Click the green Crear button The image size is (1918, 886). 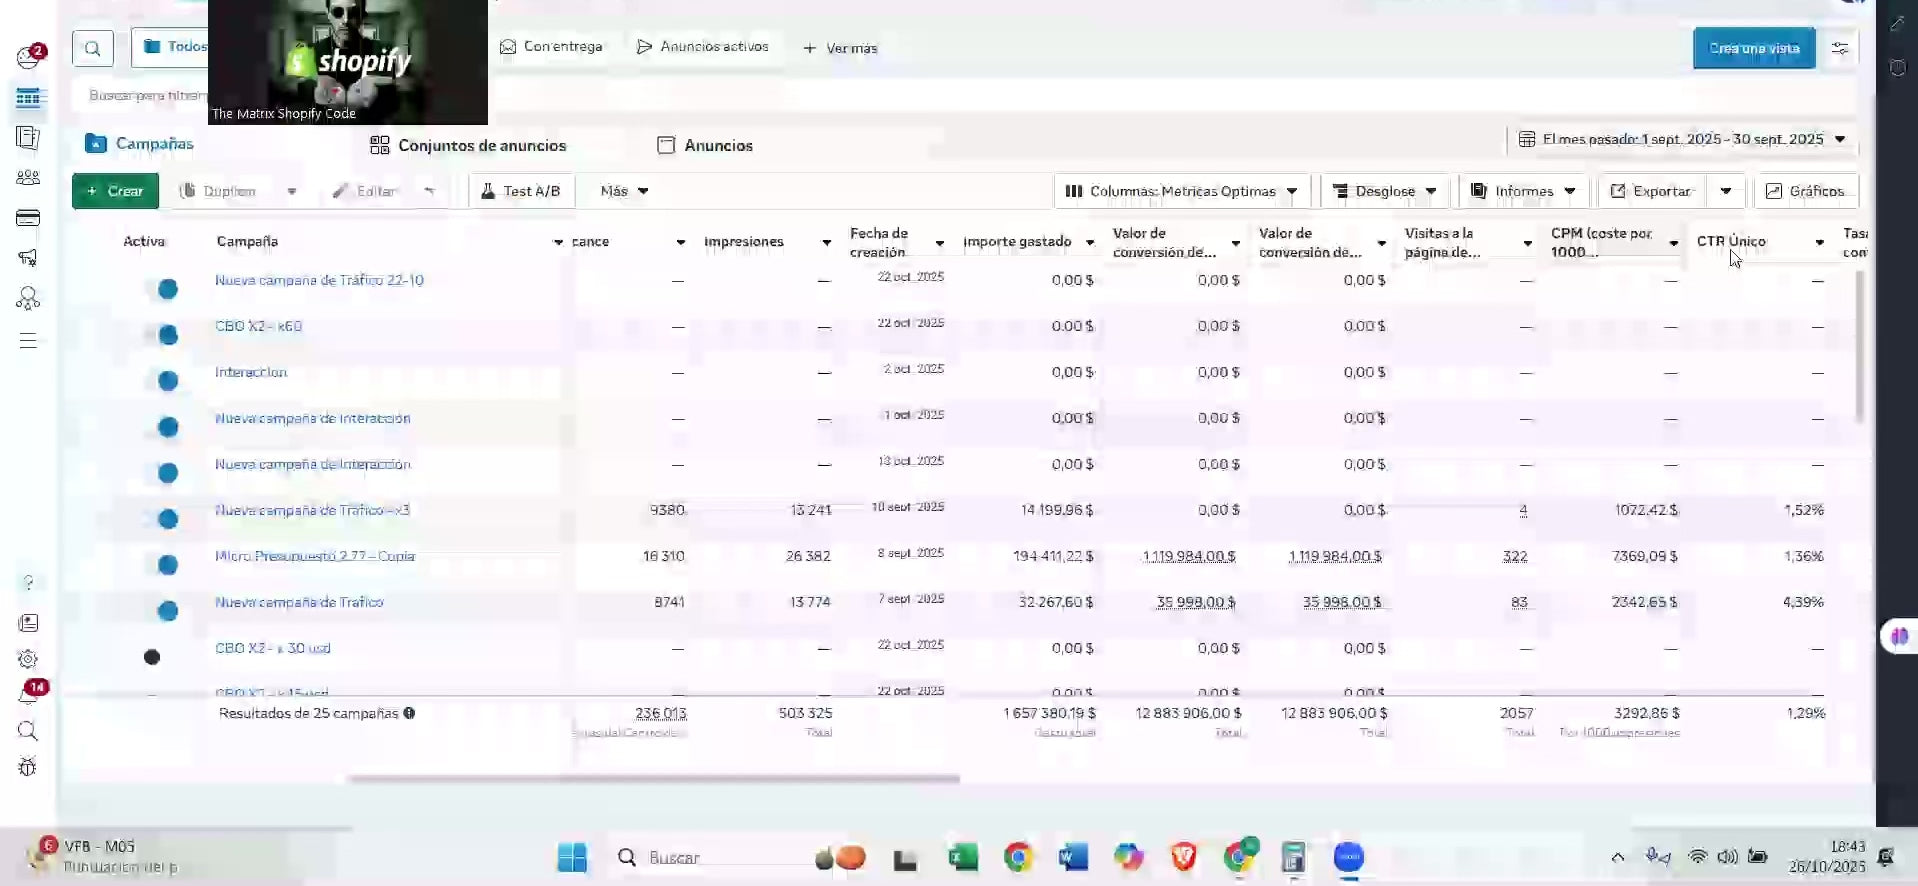click(x=115, y=191)
